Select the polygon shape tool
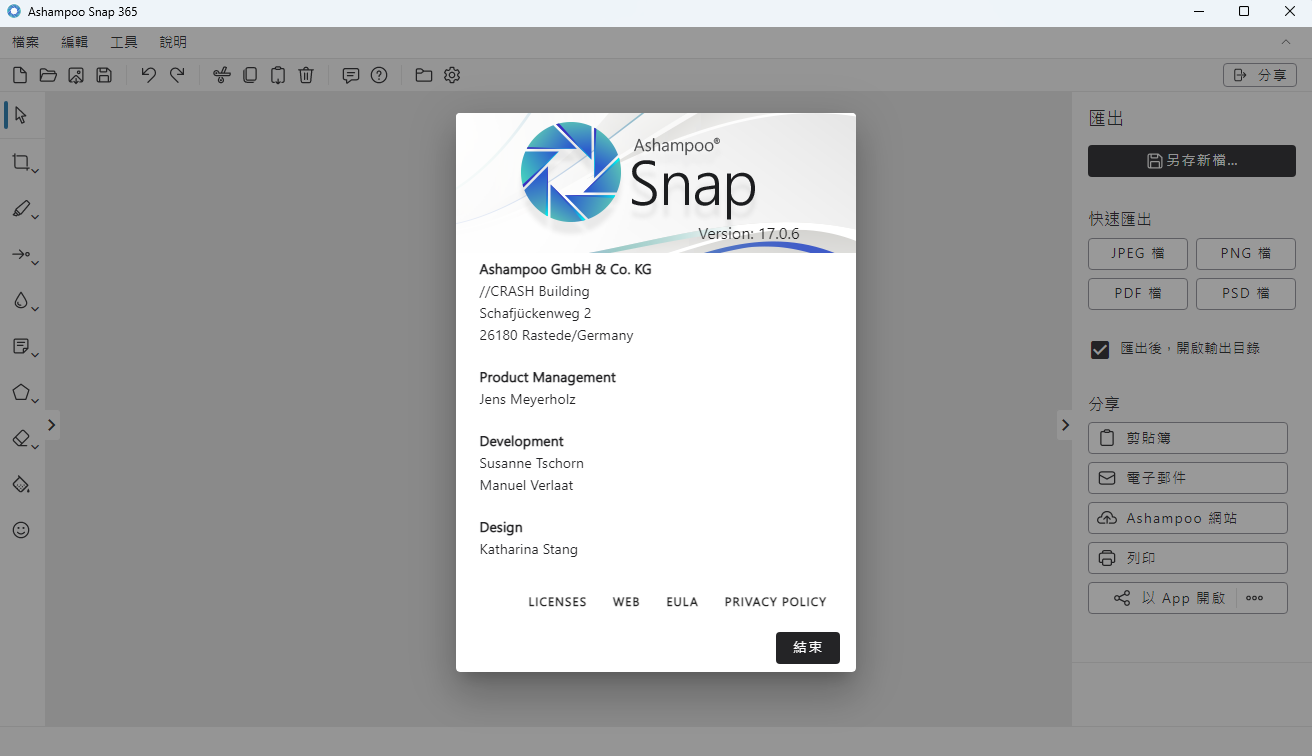 (x=20, y=392)
